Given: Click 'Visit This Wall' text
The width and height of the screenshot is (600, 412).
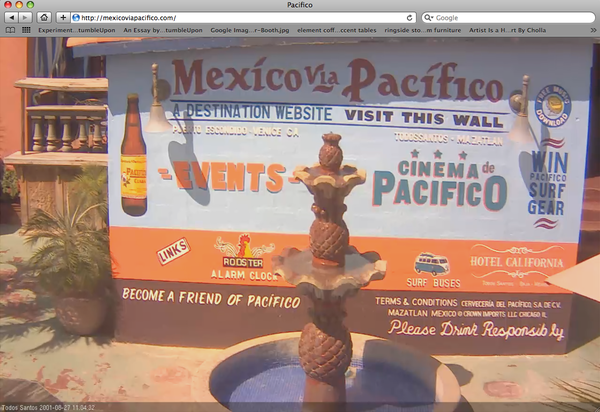Looking at the screenshot, I should [423, 118].
